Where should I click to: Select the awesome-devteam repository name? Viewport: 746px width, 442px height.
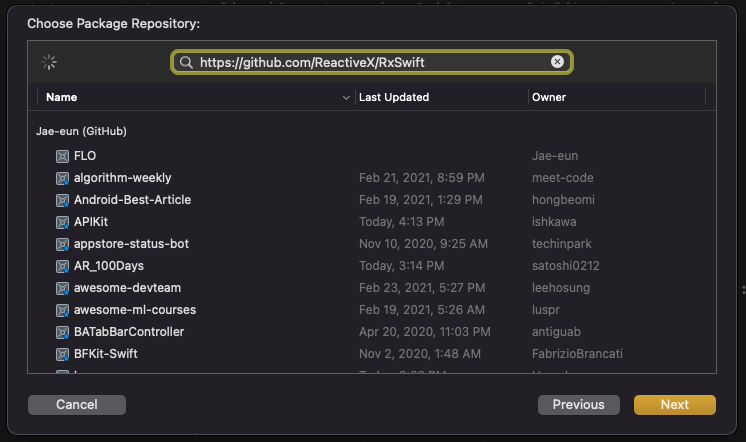[127, 288]
